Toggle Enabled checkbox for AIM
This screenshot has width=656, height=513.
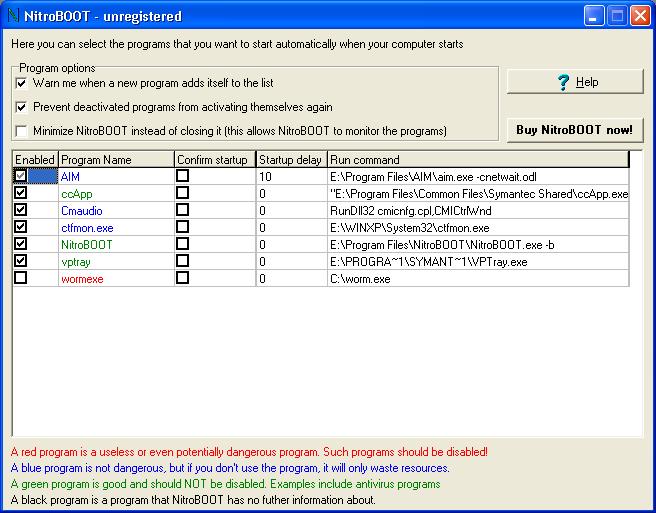coord(20,176)
